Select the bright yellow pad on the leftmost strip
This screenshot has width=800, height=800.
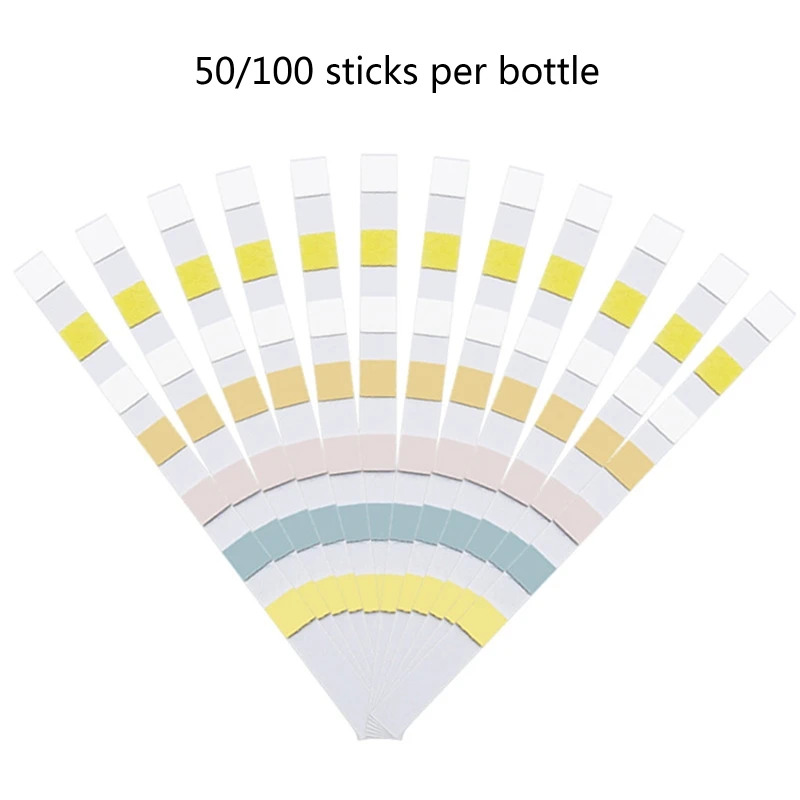[x=84, y=336]
